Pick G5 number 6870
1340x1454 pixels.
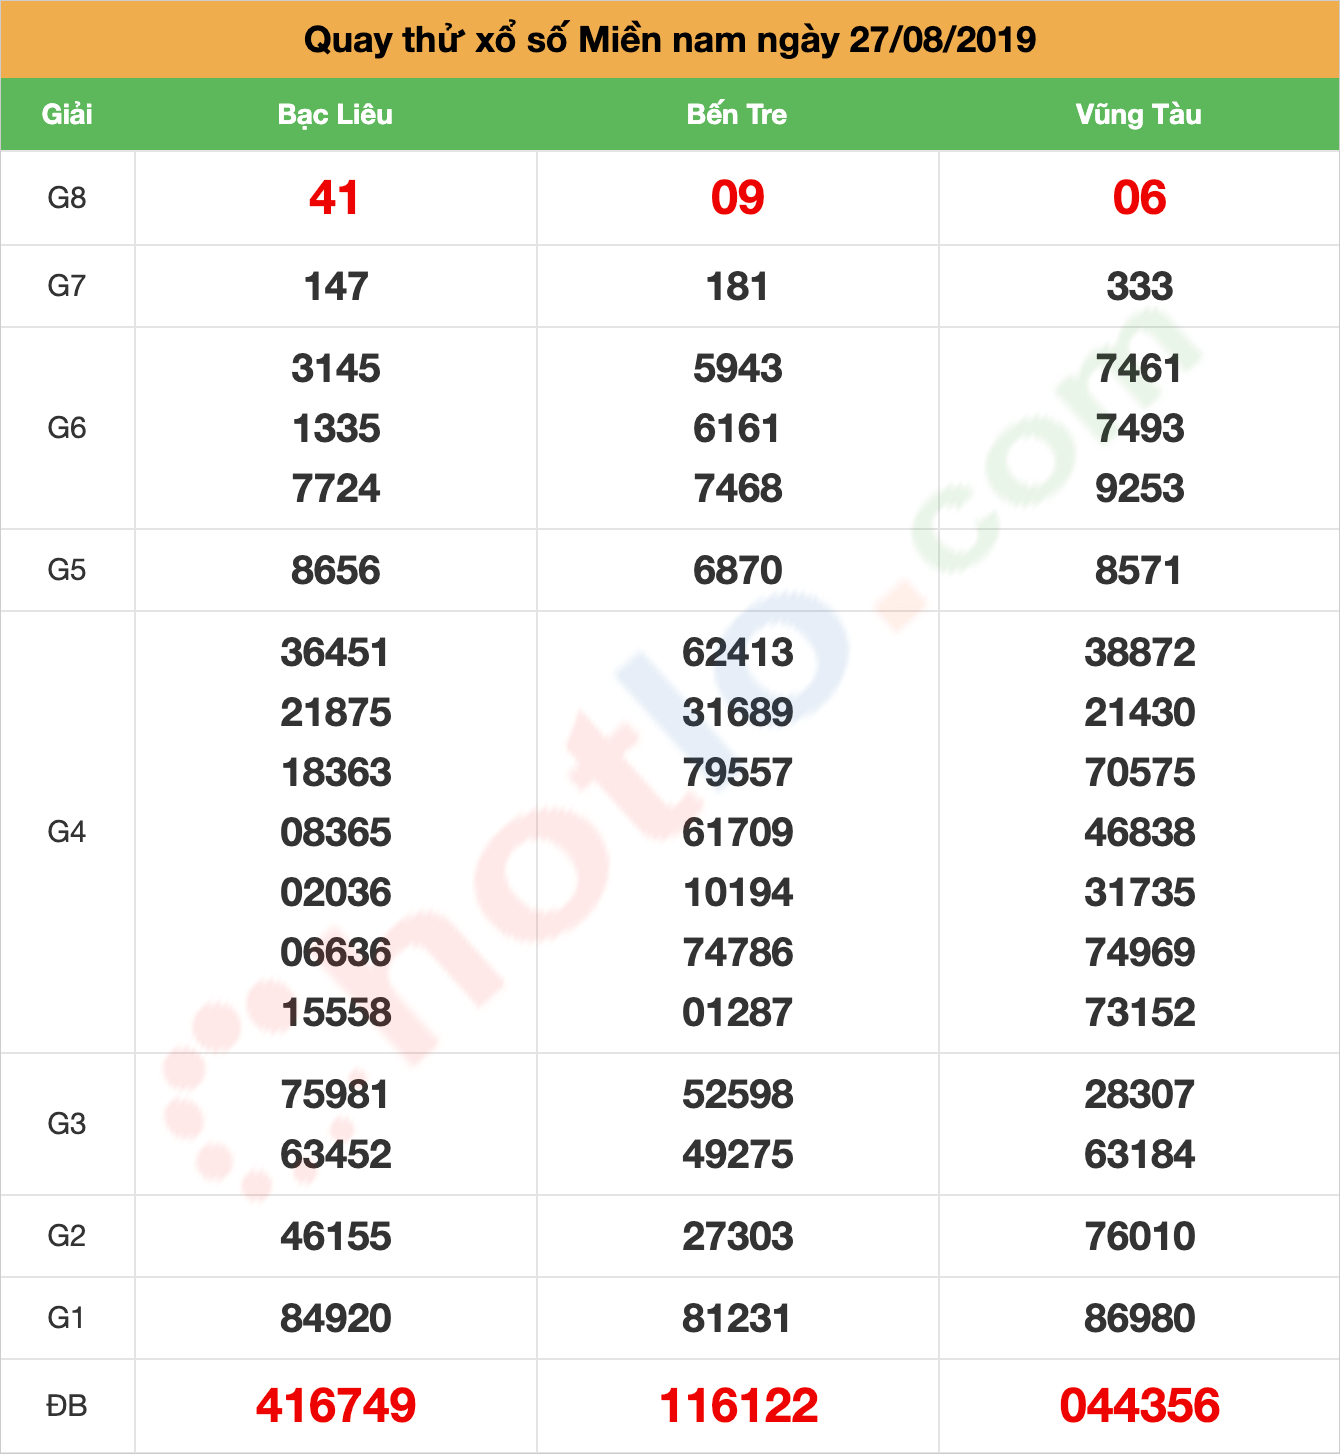[x=738, y=571]
